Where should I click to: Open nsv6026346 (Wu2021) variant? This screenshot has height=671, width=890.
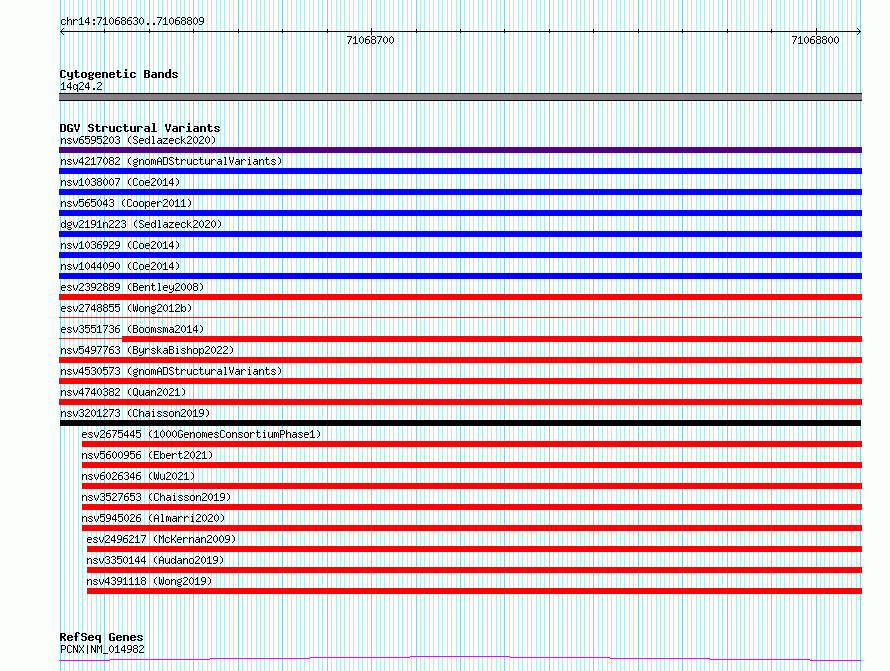[138, 476]
